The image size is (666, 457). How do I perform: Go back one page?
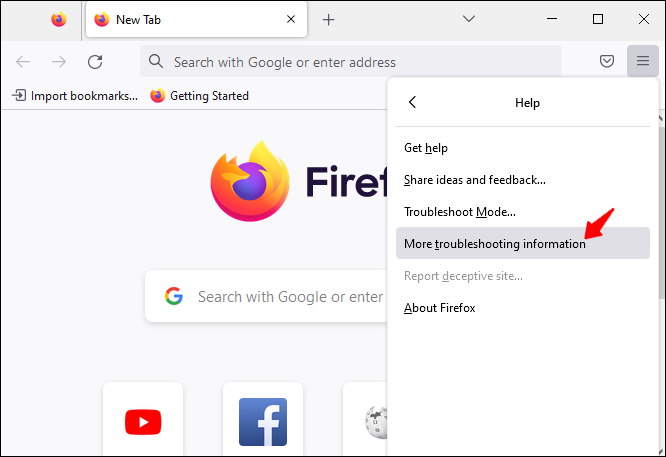(x=23, y=62)
